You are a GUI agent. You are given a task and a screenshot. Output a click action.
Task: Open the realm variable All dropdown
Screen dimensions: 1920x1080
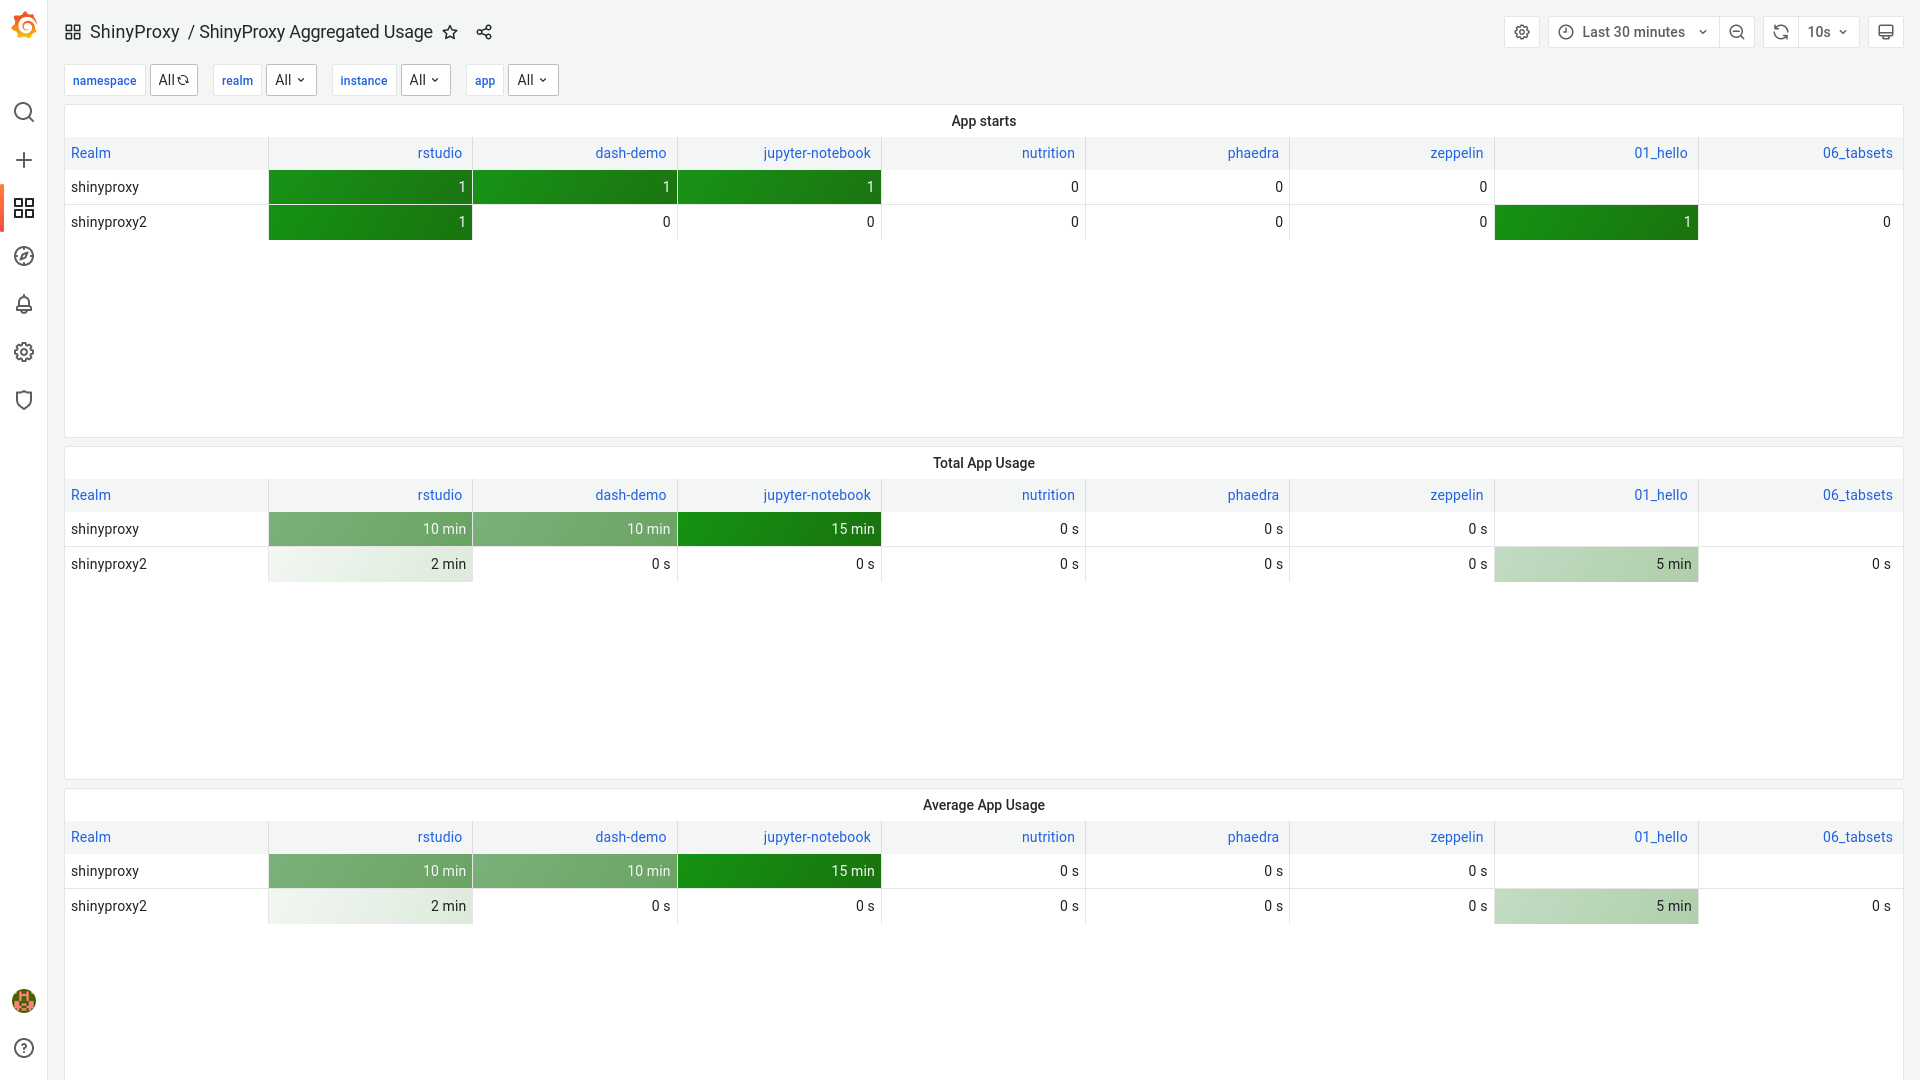click(291, 80)
